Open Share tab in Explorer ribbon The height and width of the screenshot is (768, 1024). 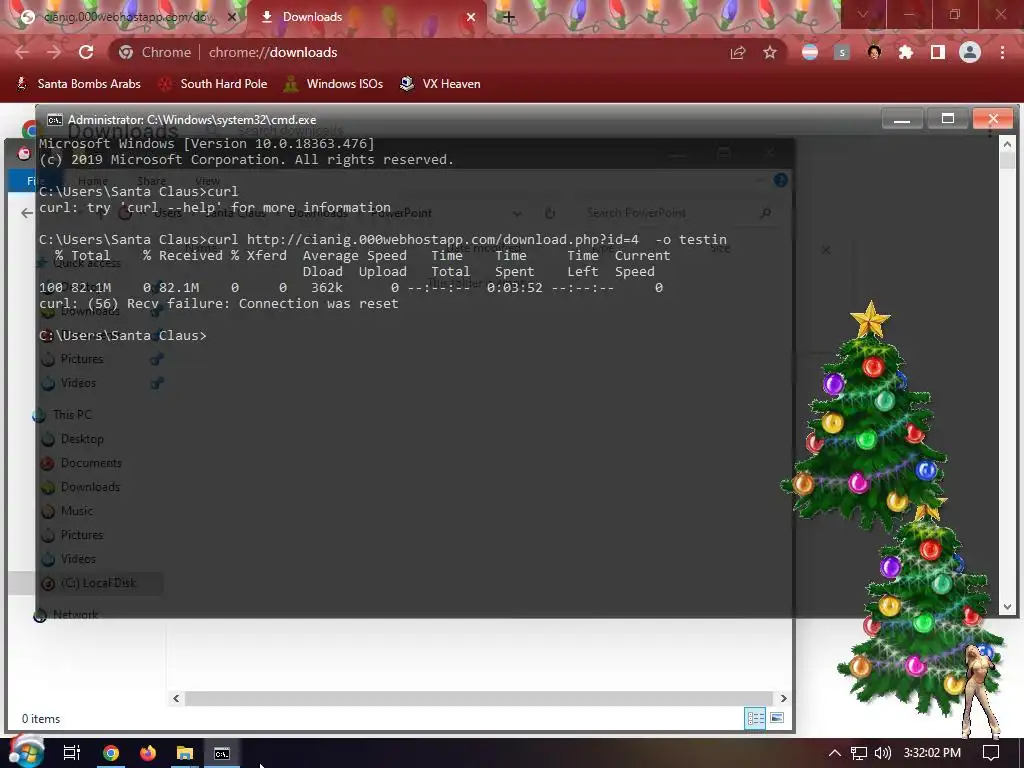pos(152,181)
